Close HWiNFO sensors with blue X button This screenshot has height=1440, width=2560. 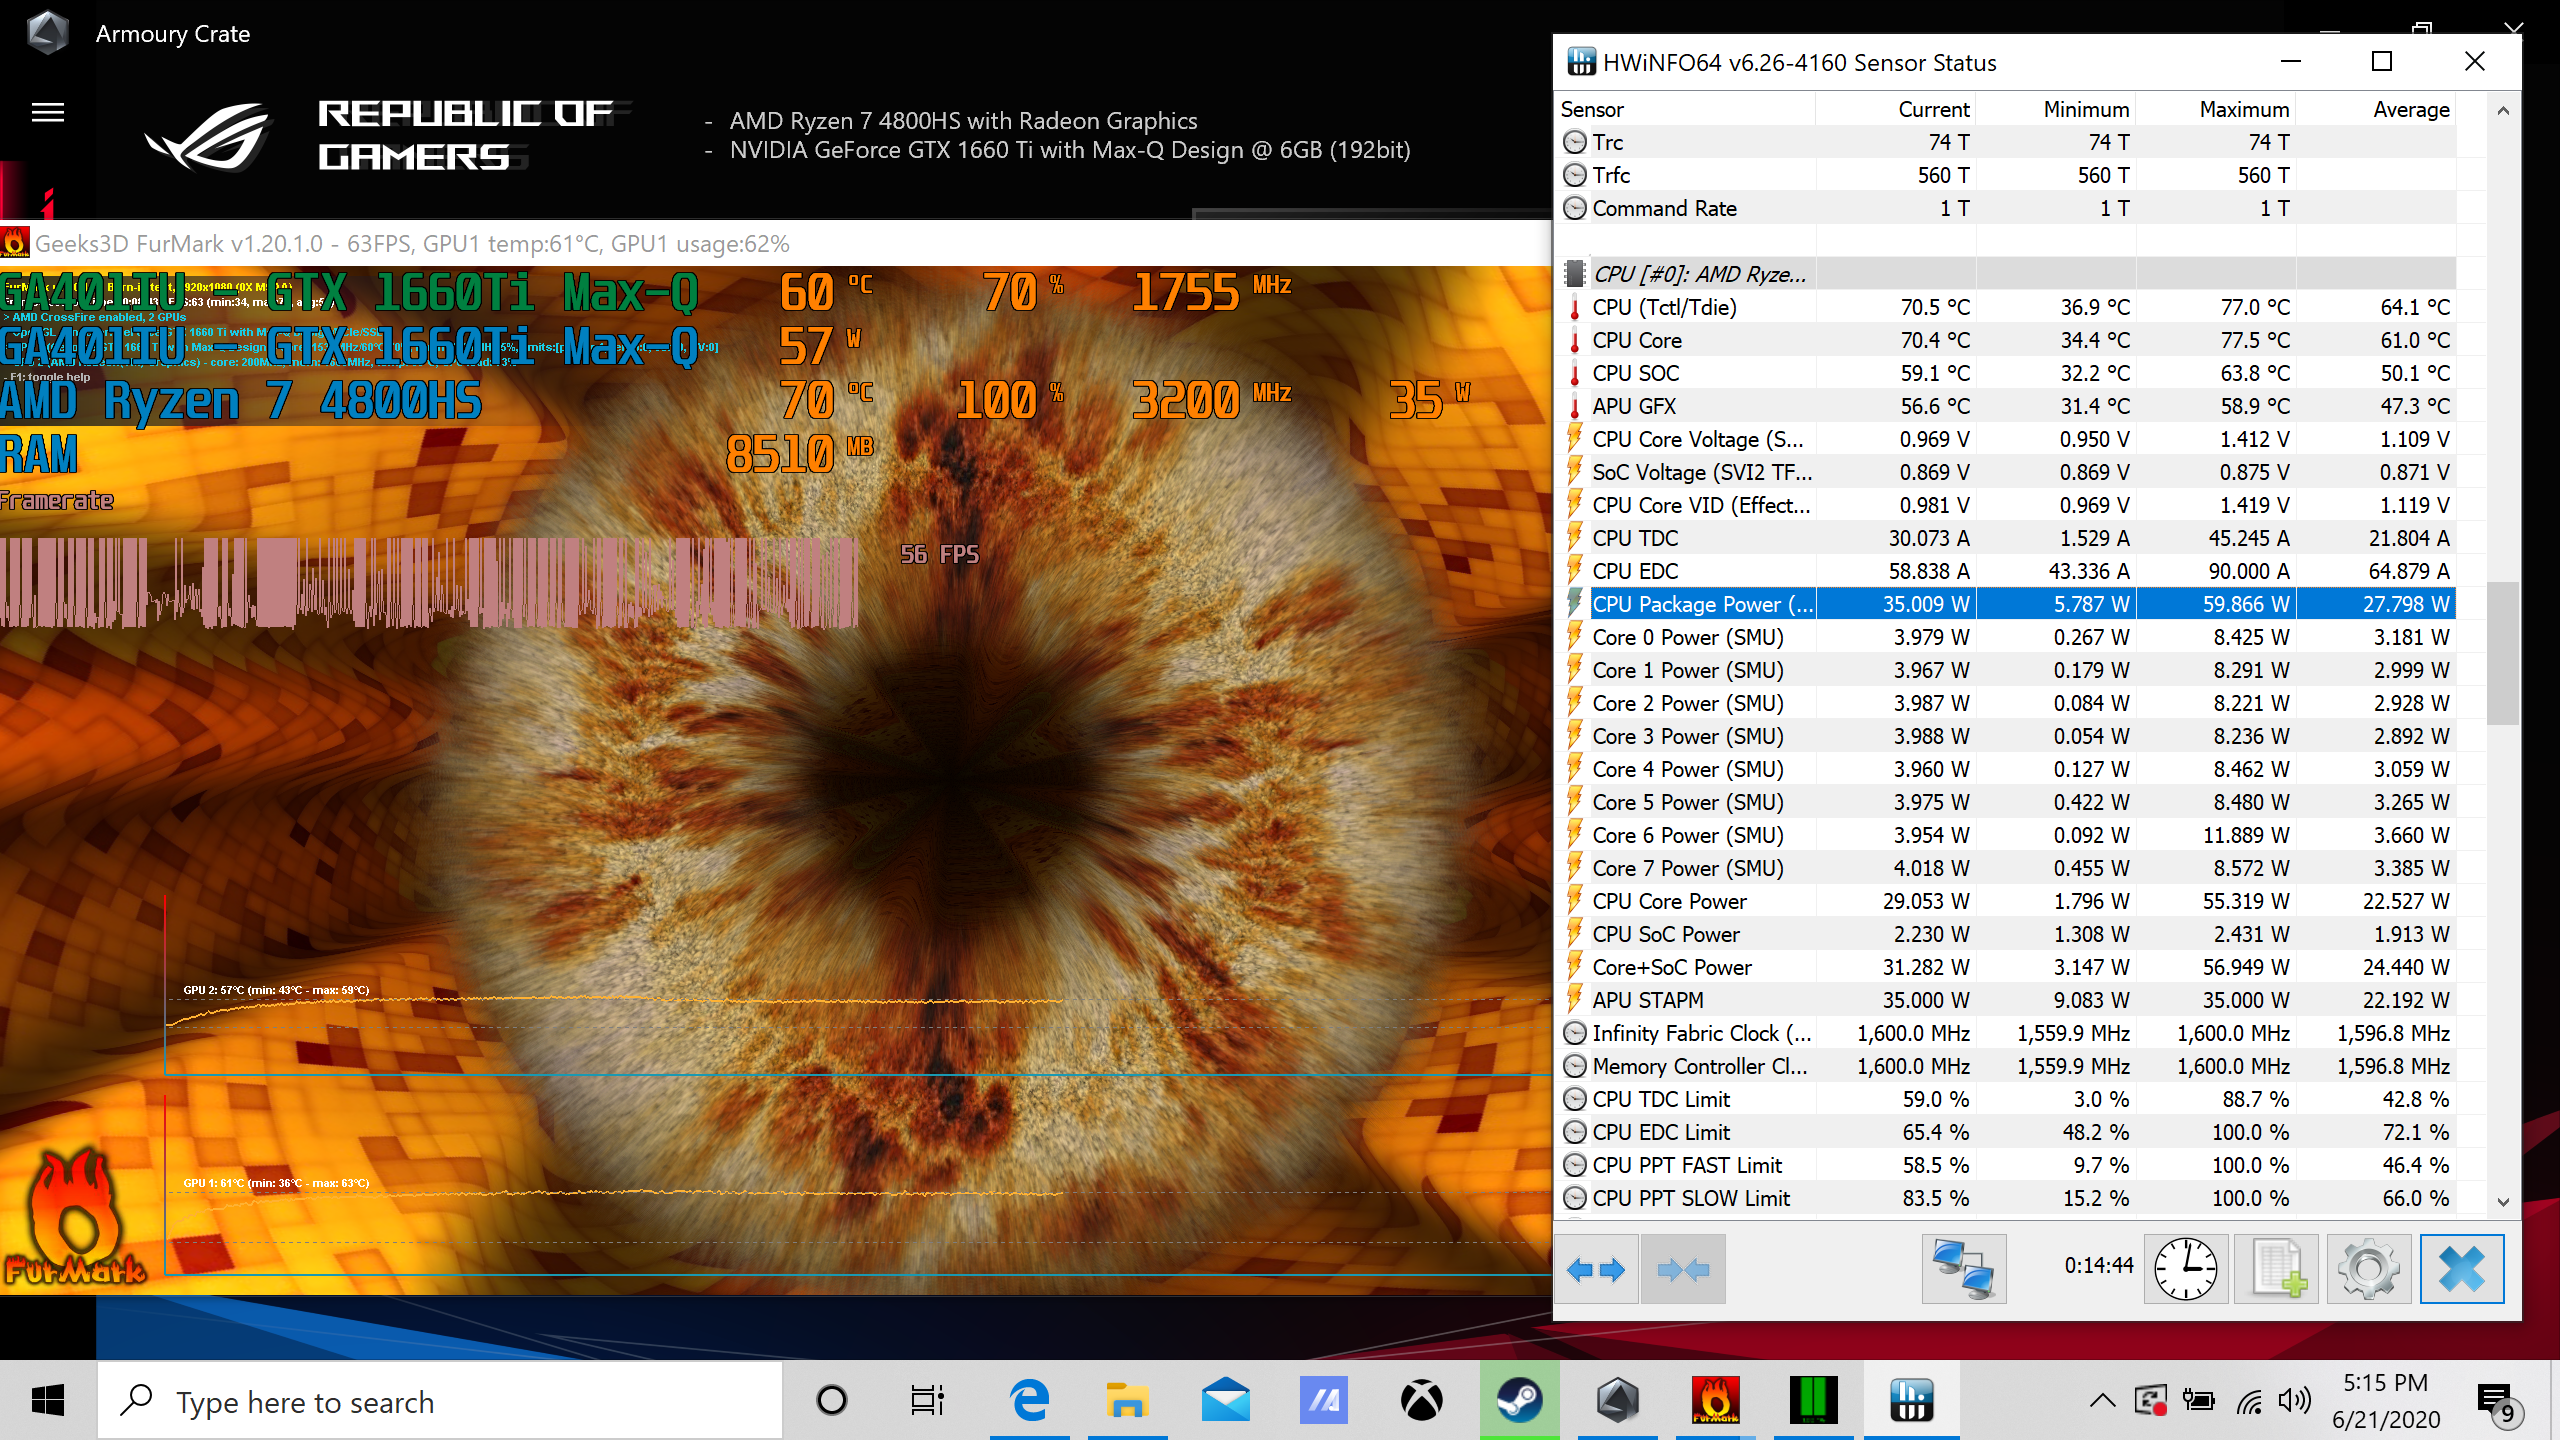pos(2462,1269)
